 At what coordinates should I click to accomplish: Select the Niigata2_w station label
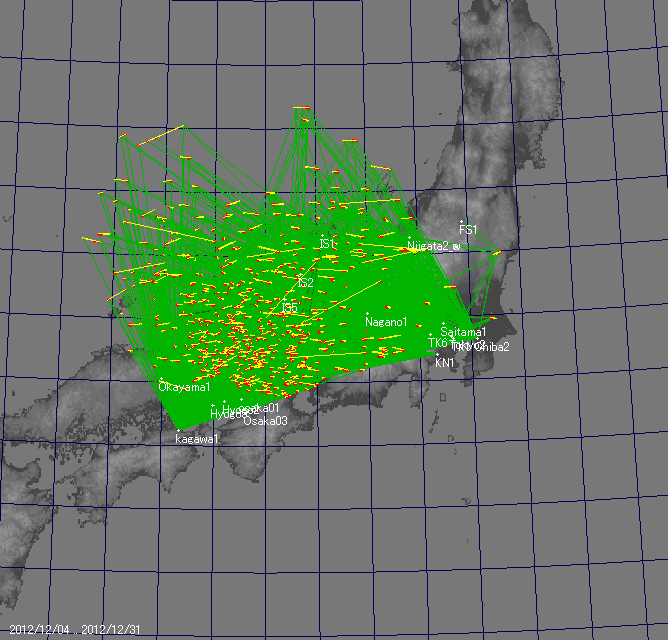(434, 246)
